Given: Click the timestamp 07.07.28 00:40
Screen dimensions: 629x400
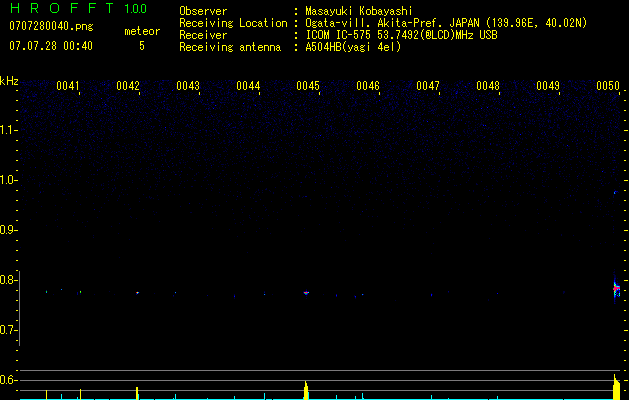Looking at the screenshot, I should point(51,46).
